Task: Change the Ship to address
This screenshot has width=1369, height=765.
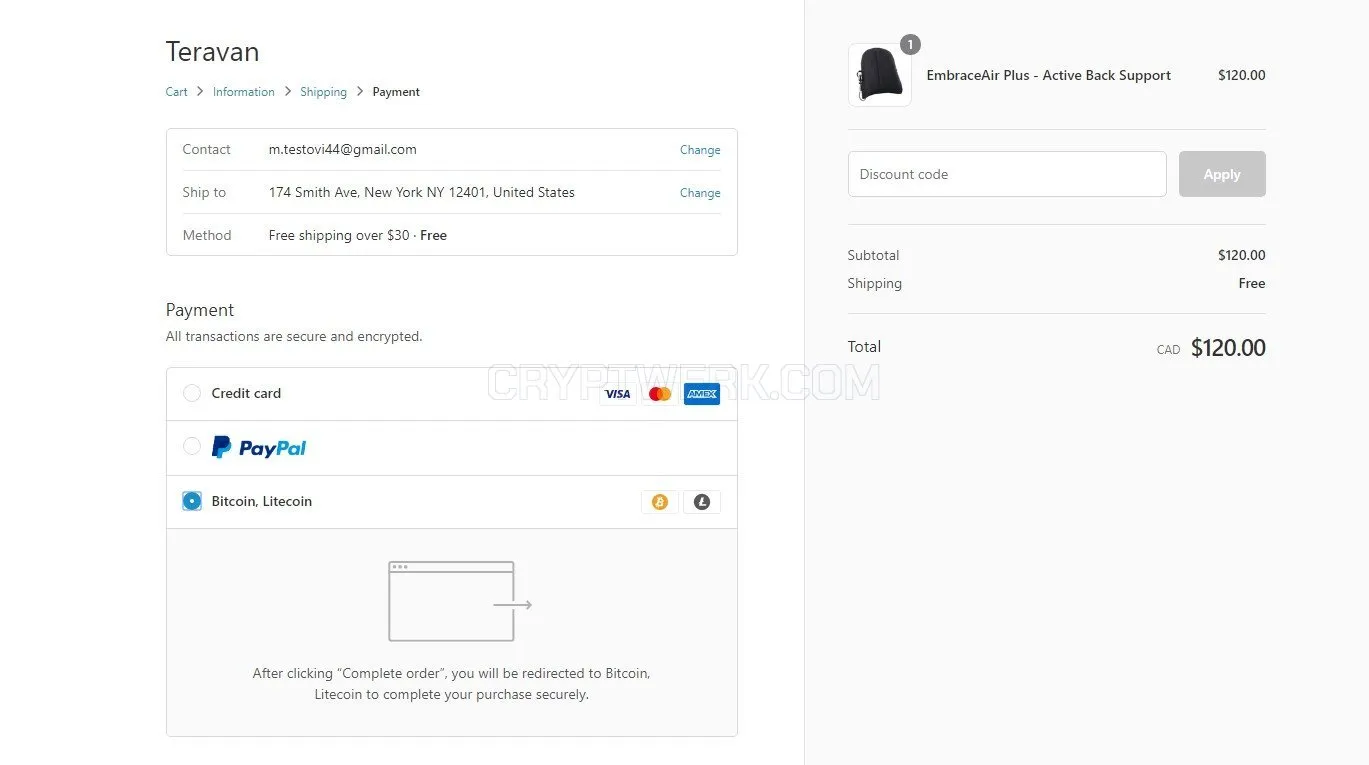Action: click(700, 193)
